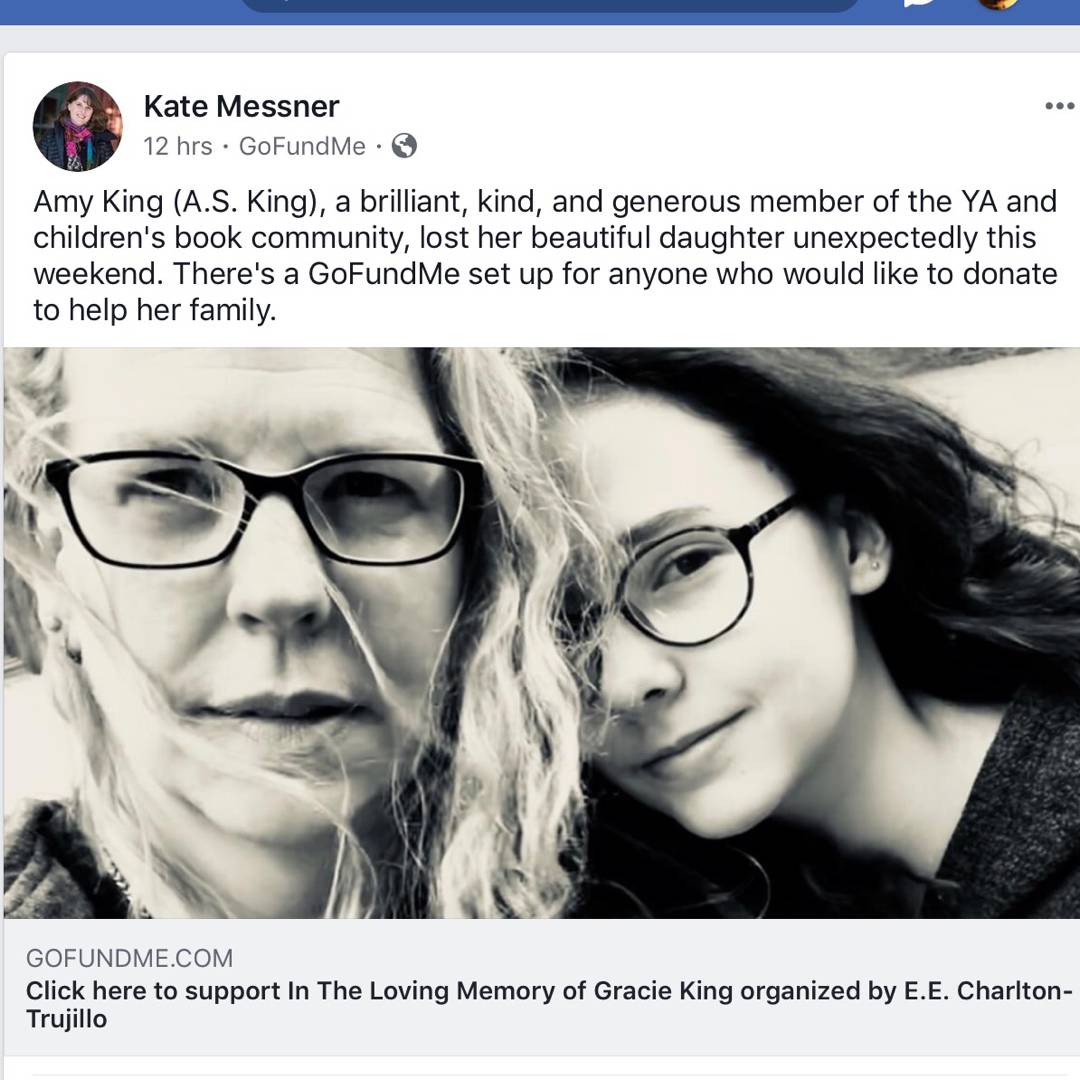Open Kate Messner's profile picture
Image resolution: width=1080 pixels, height=1080 pixels.
77,126
